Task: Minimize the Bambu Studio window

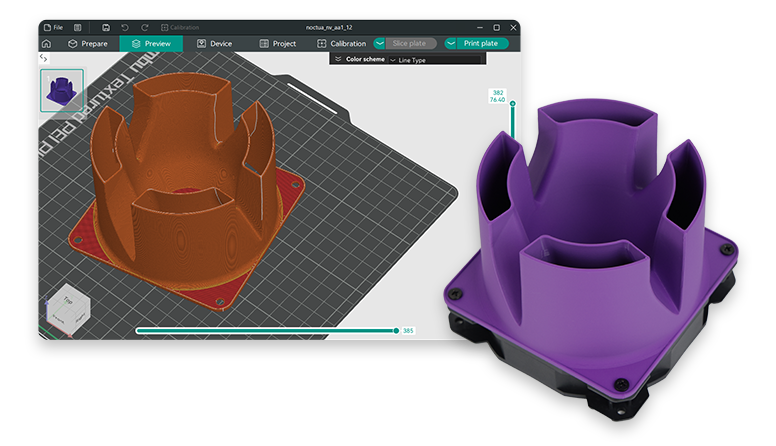Action: [x=480, y=28]
